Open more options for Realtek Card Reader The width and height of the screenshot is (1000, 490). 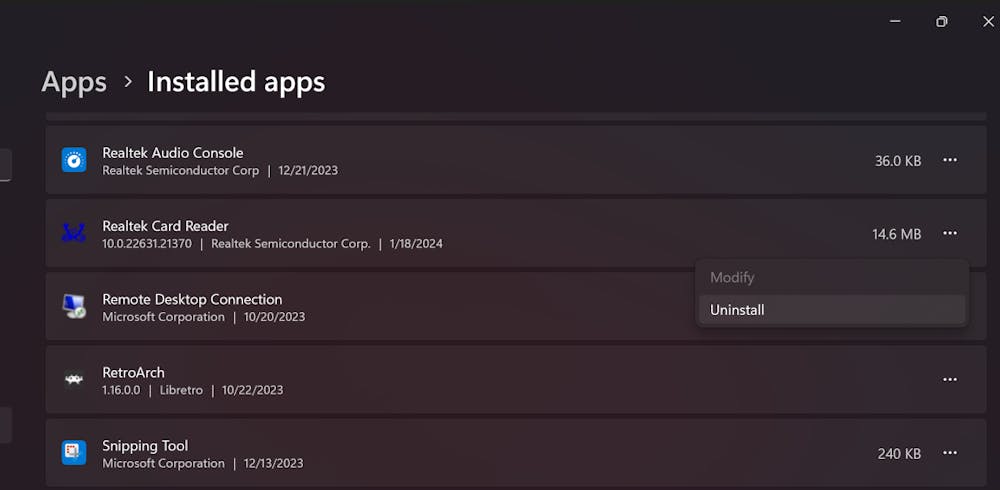(x=950, y=233)
